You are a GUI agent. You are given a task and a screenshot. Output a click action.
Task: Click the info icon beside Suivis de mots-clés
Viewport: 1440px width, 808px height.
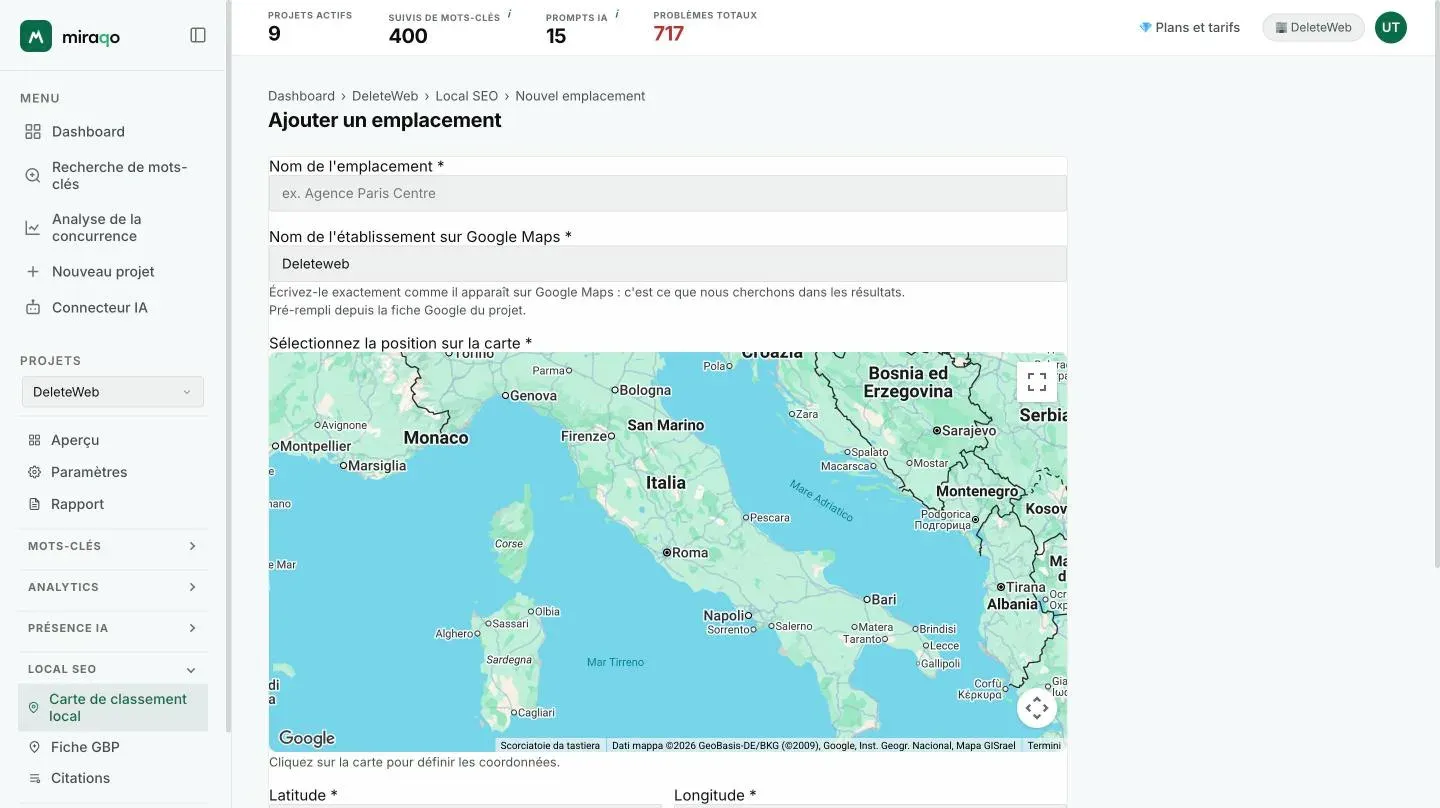(509, 14)
